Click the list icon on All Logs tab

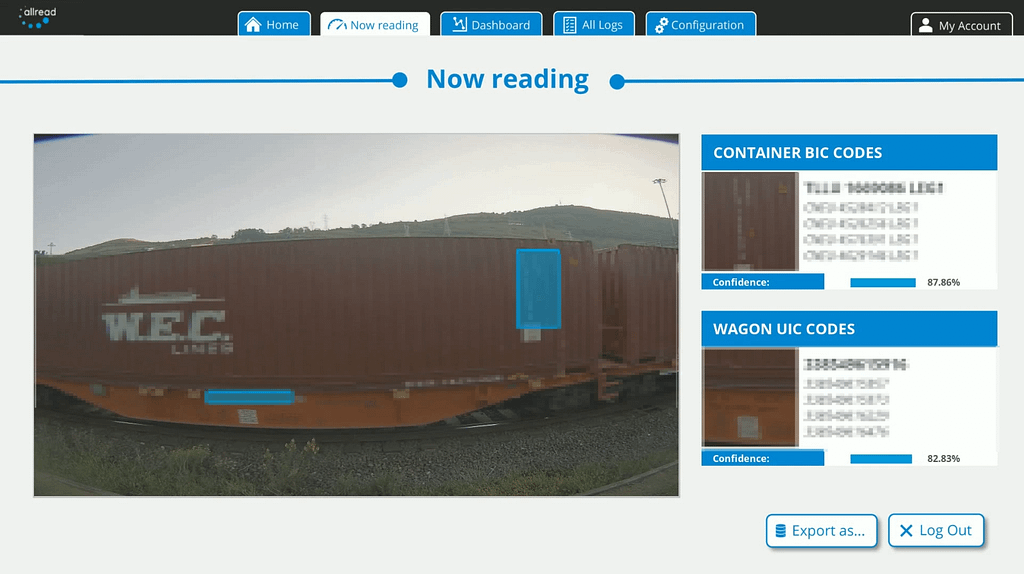569,25
